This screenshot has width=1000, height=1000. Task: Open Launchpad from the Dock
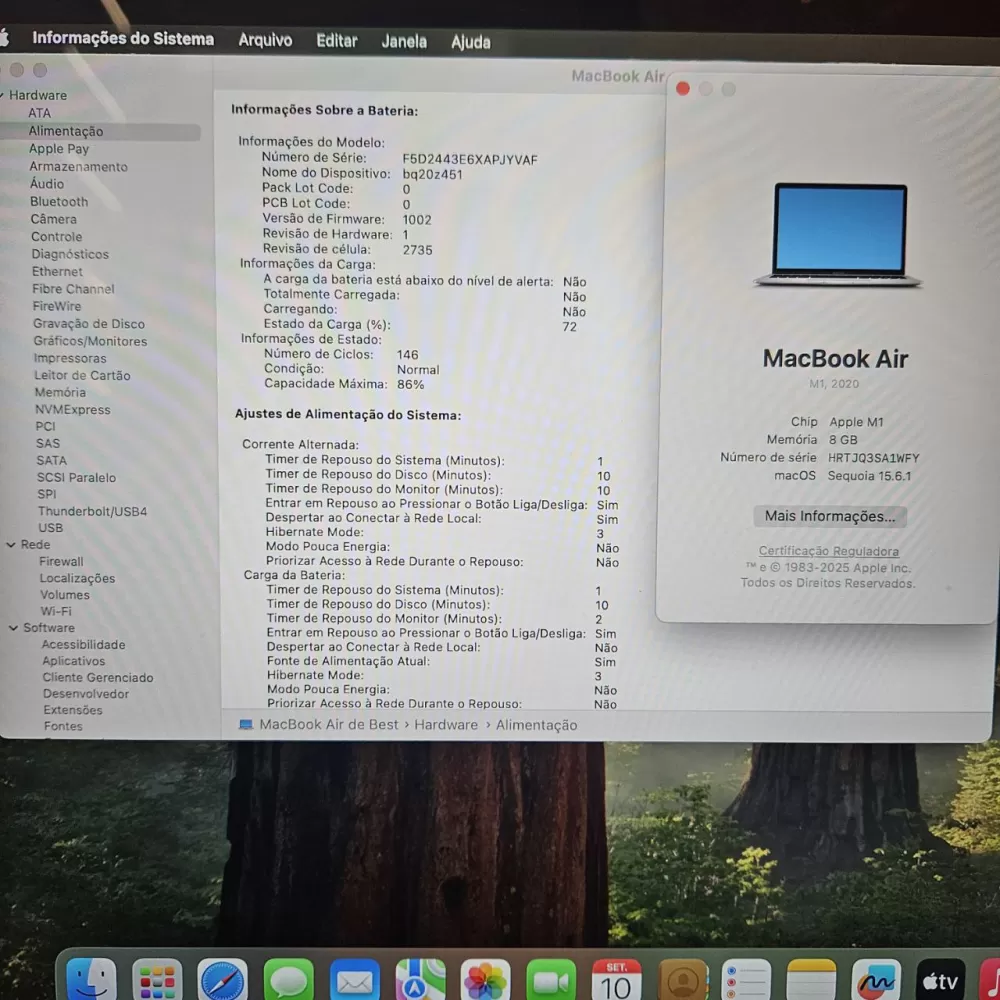point(157,980)
